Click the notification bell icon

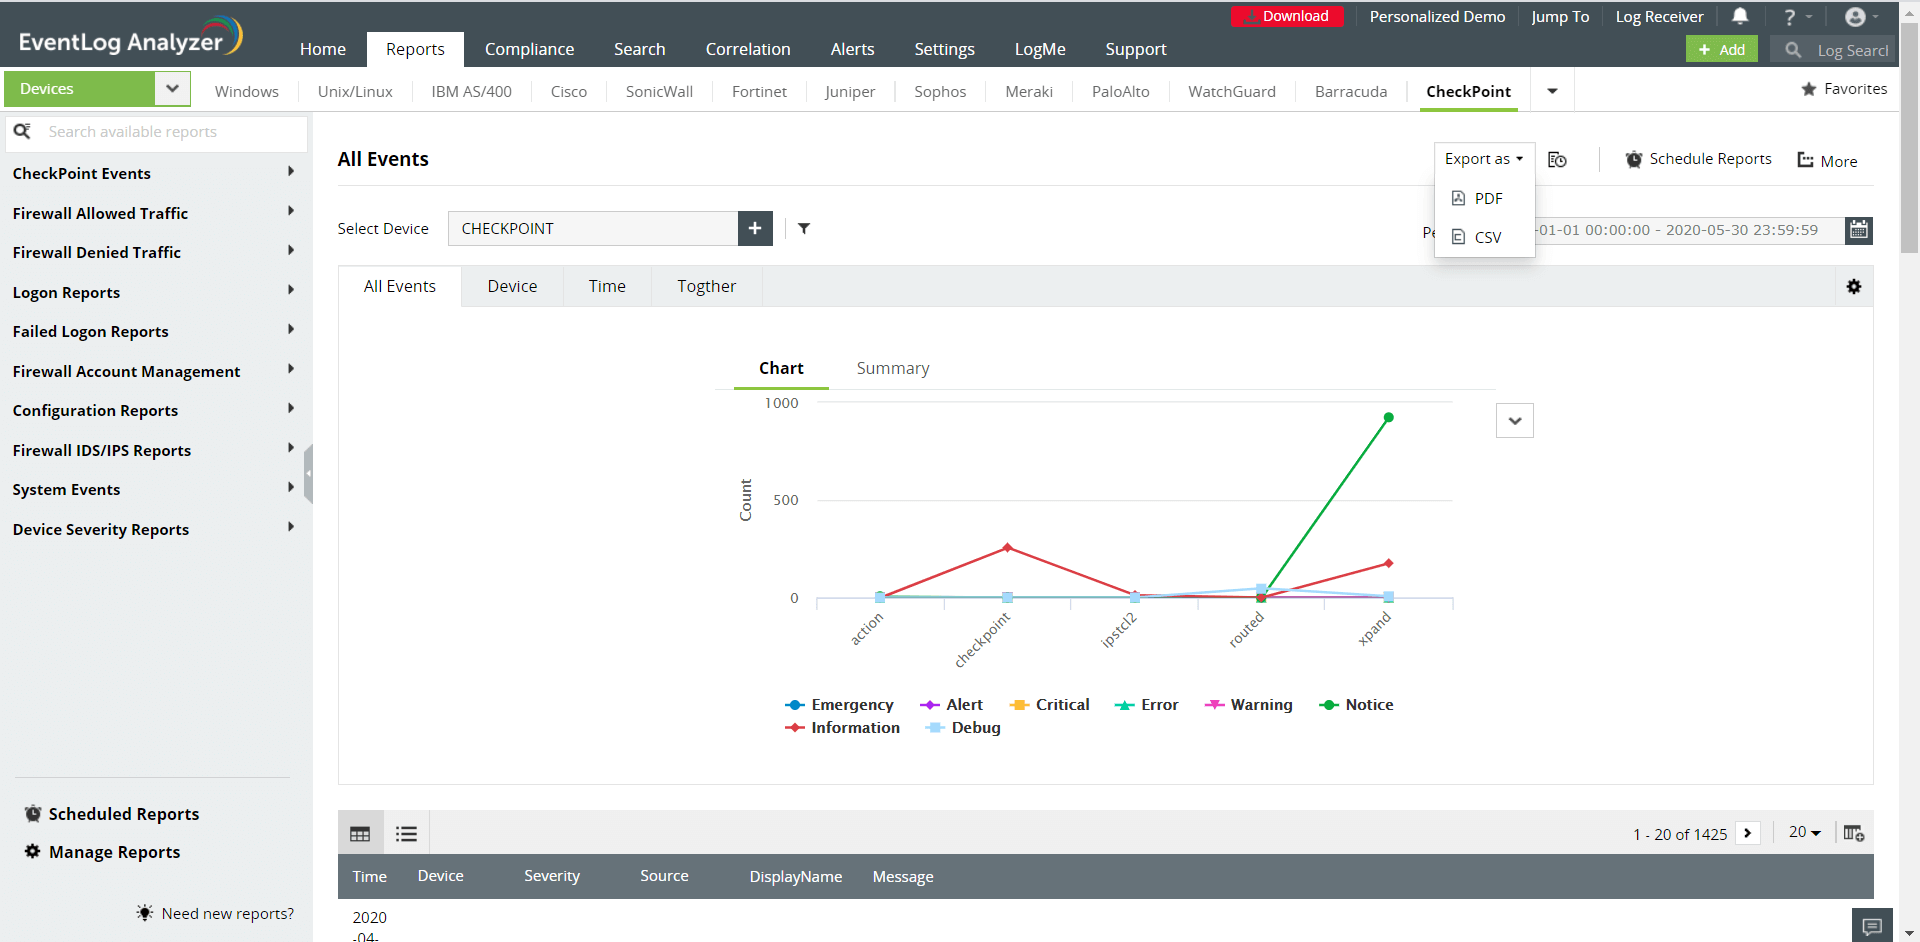coord(1740,16)
